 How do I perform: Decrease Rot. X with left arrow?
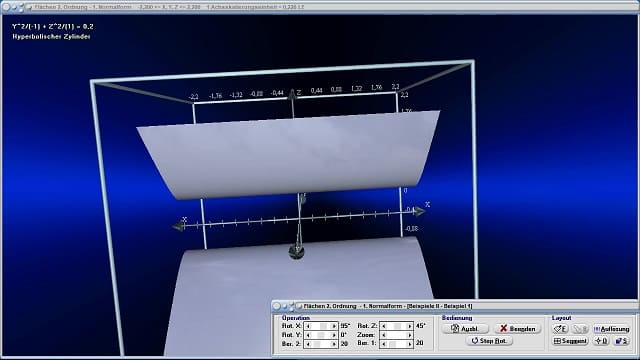pyautogui.click(x=308, y=326)
